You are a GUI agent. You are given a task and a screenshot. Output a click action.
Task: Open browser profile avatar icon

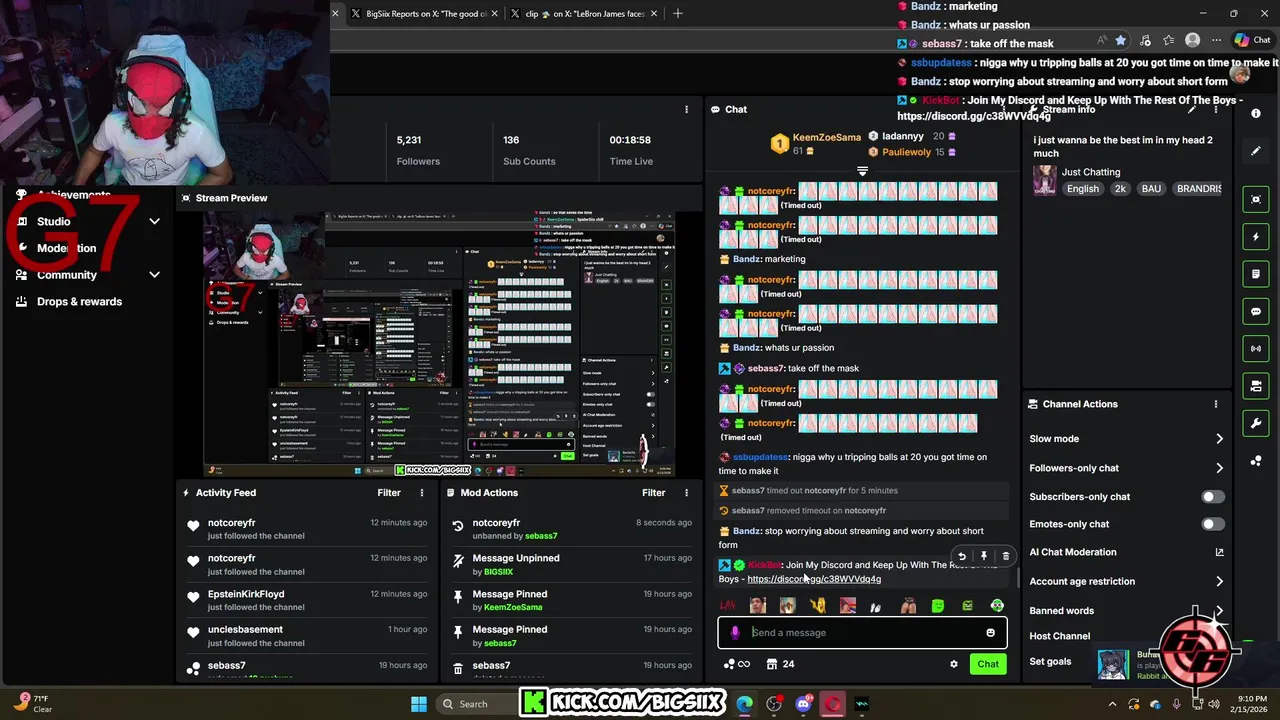click(1192, 40)
